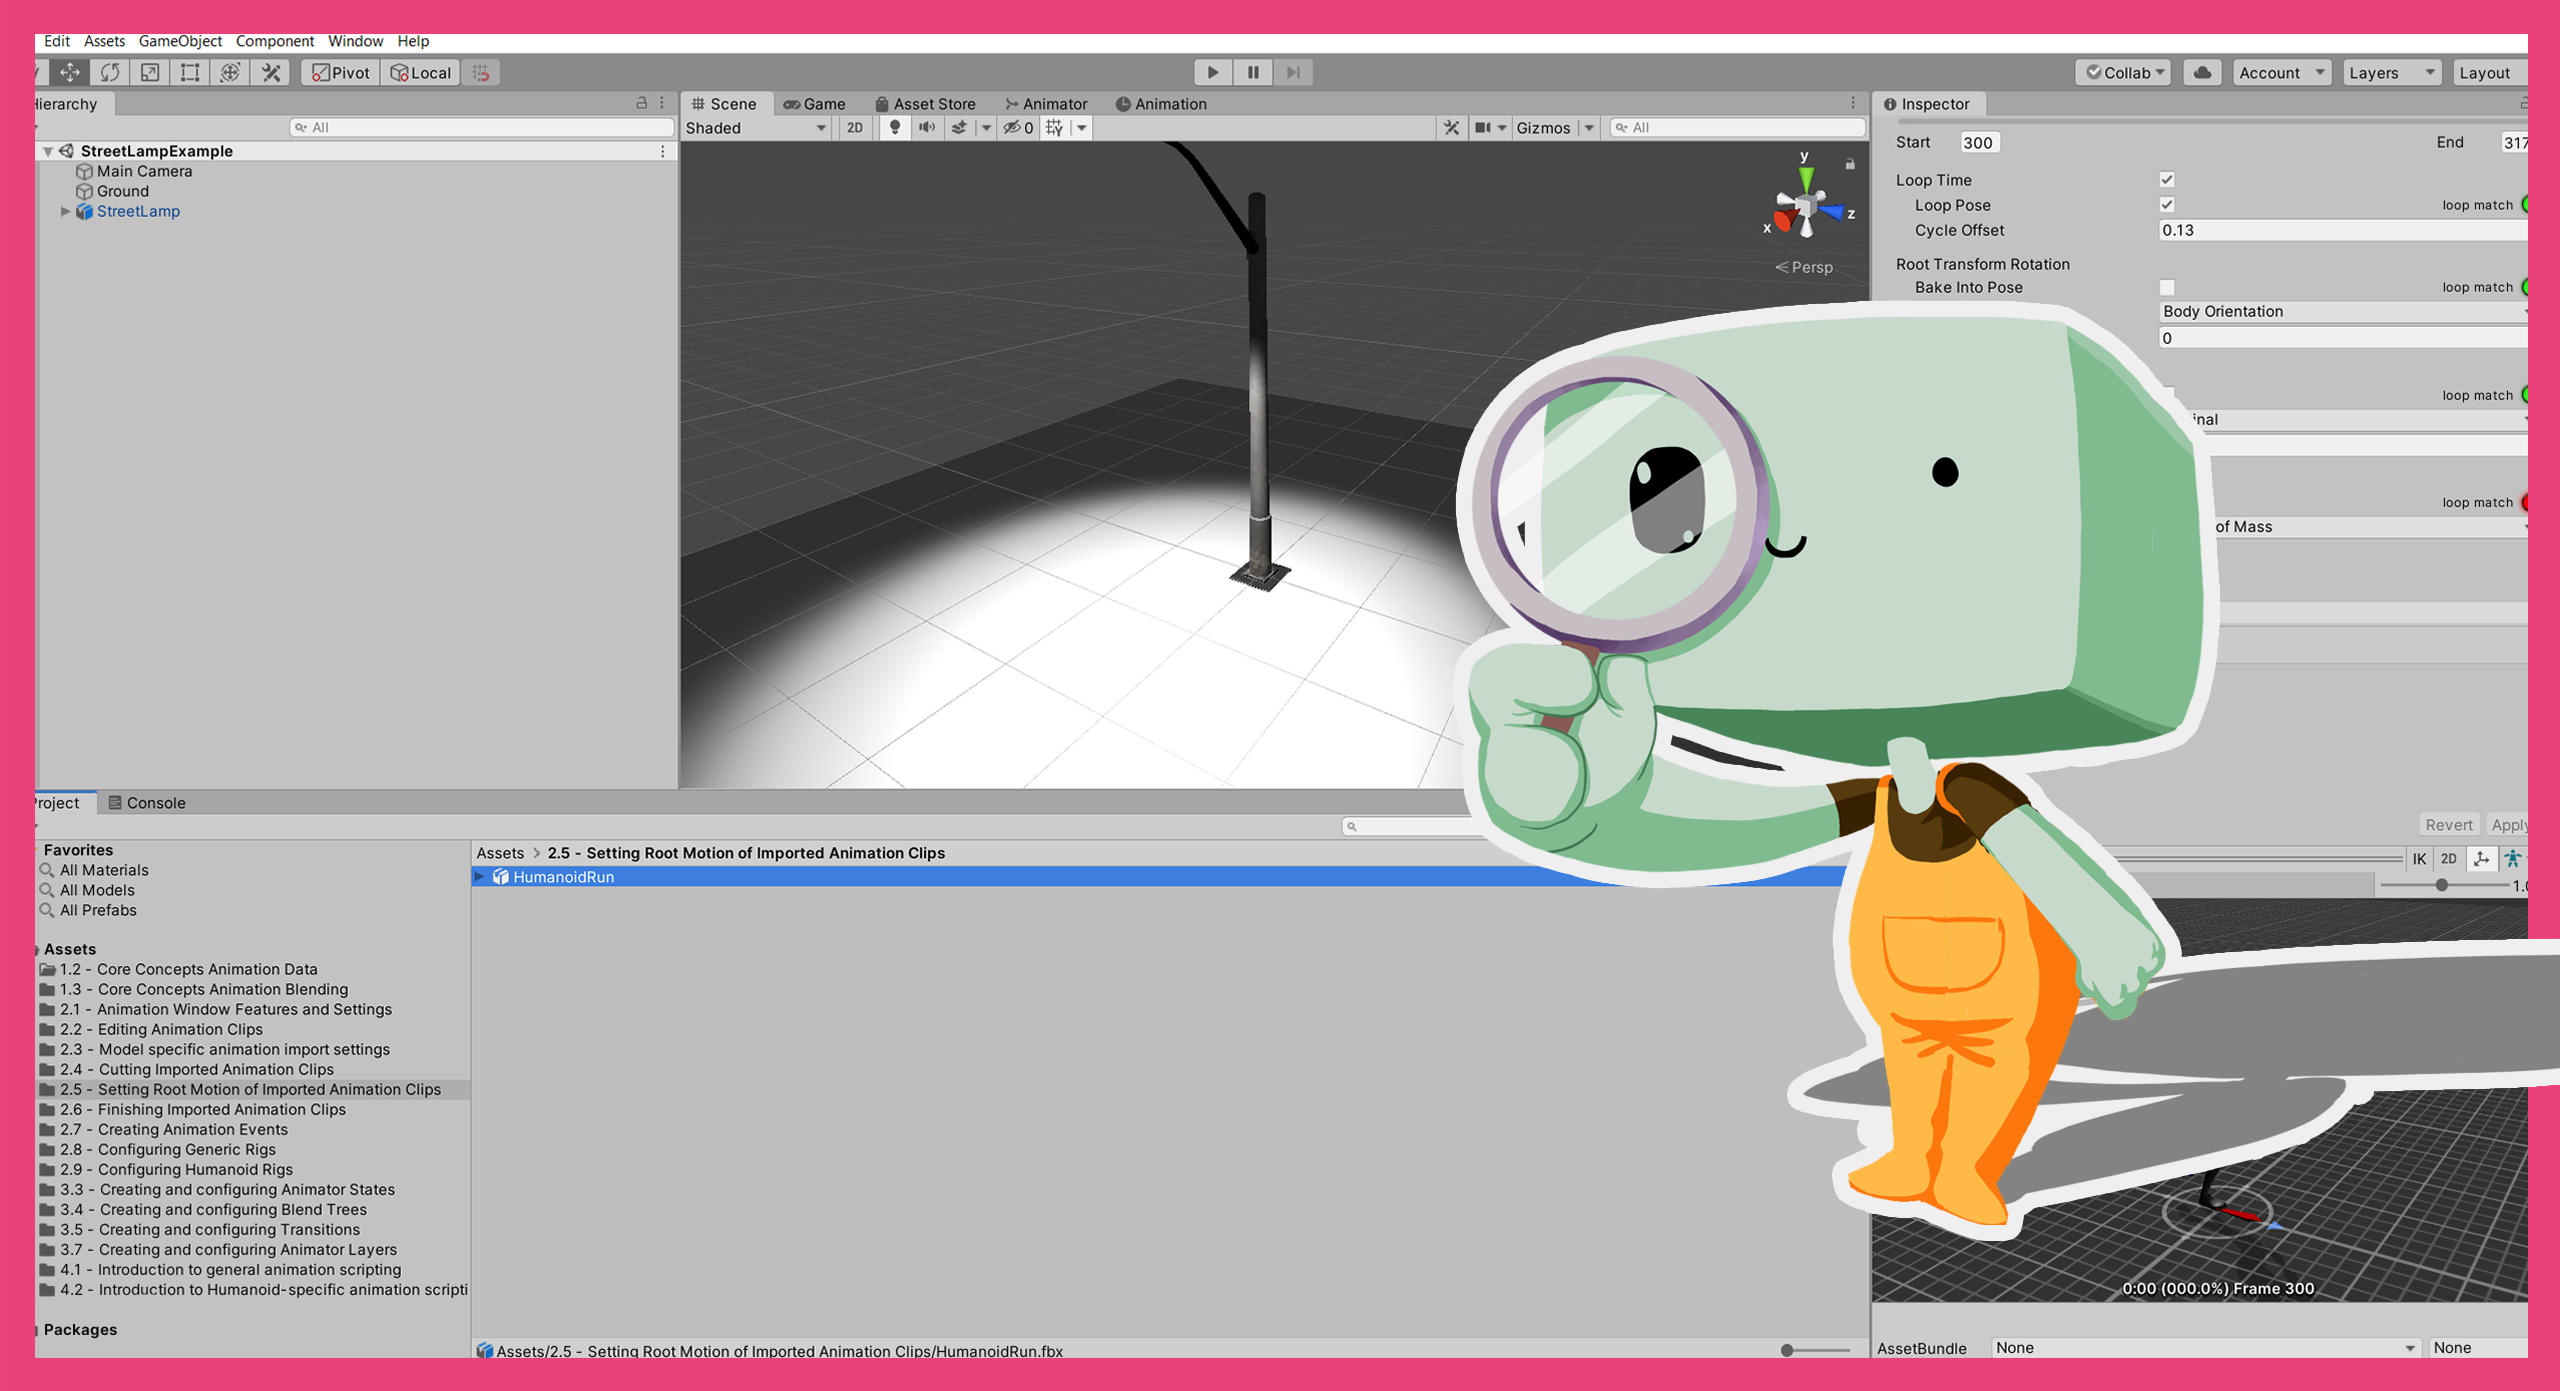This screenshot has width=2560, height=1391.
Task: Enable the Loop Time checkbox
Action: [x=2166, y=180]
